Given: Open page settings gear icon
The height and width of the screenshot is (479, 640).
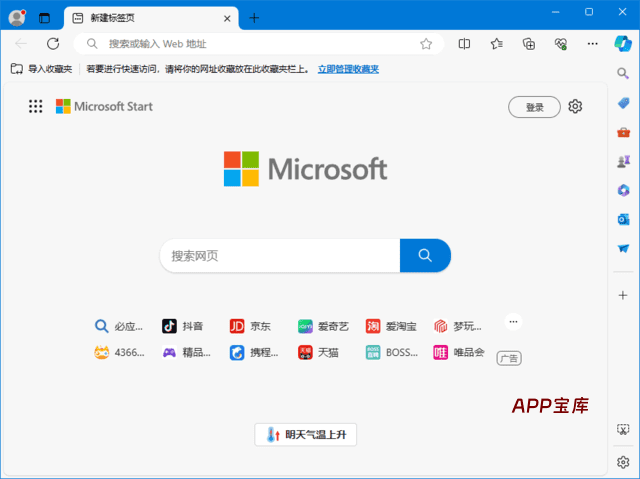Looking at the screenshot, I should [x=575, y=106].
